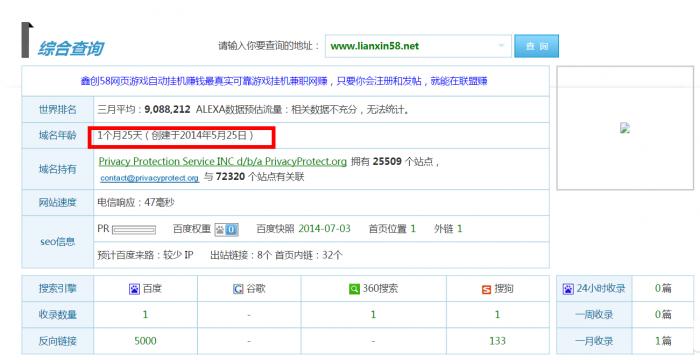Click the 2014-07-03 Baidu snapshot date

point(324,229)
